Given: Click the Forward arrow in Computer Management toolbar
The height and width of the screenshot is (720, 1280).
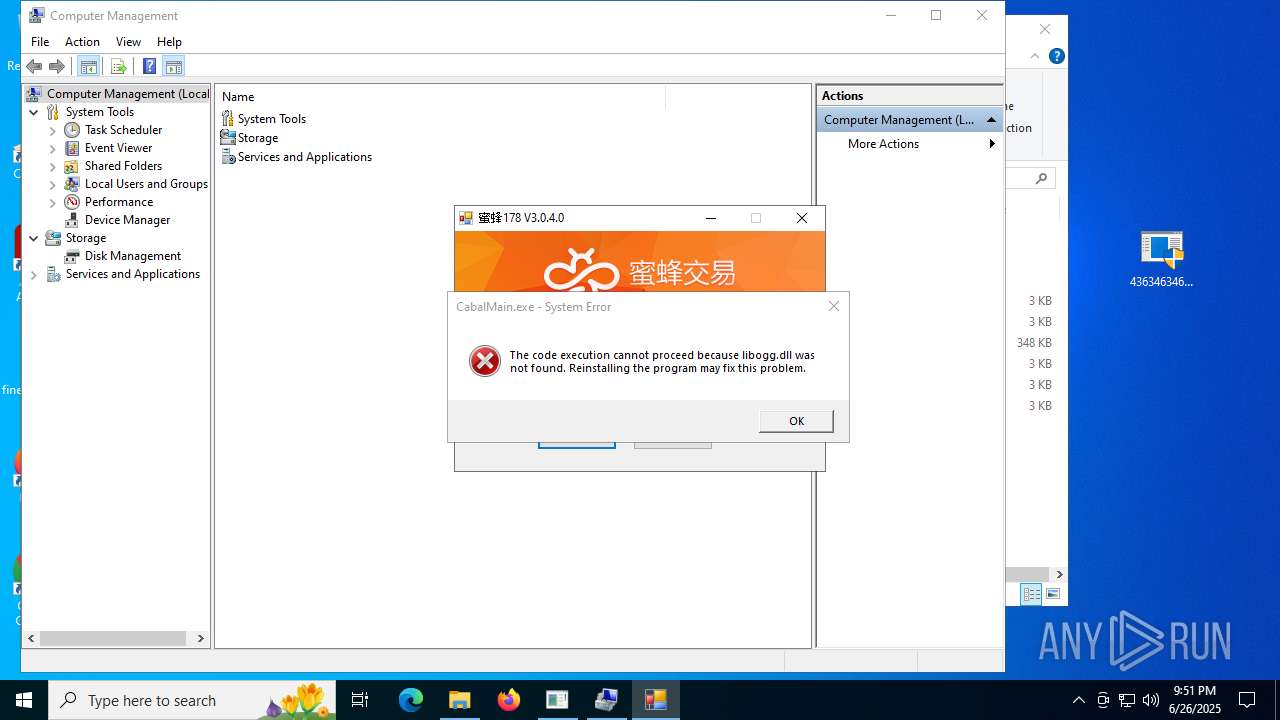Looking at the screenshot, I should (57, 66).
